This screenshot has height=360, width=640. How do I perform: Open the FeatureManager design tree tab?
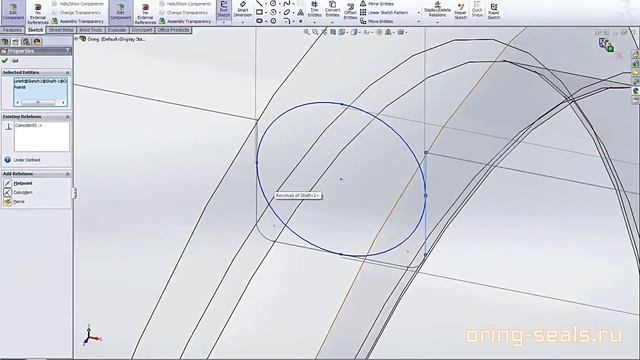coord(5,42)
